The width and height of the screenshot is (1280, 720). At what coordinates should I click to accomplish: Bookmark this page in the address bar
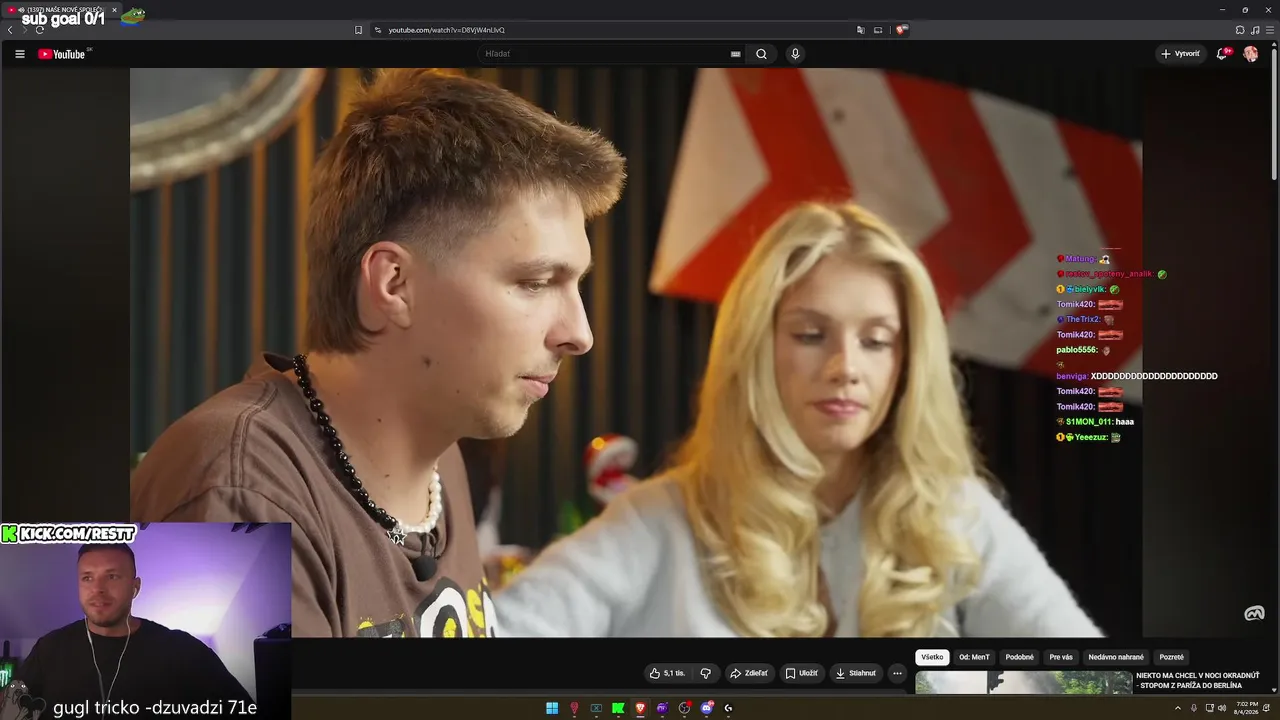pyautogui.click(x=358, y=30)
